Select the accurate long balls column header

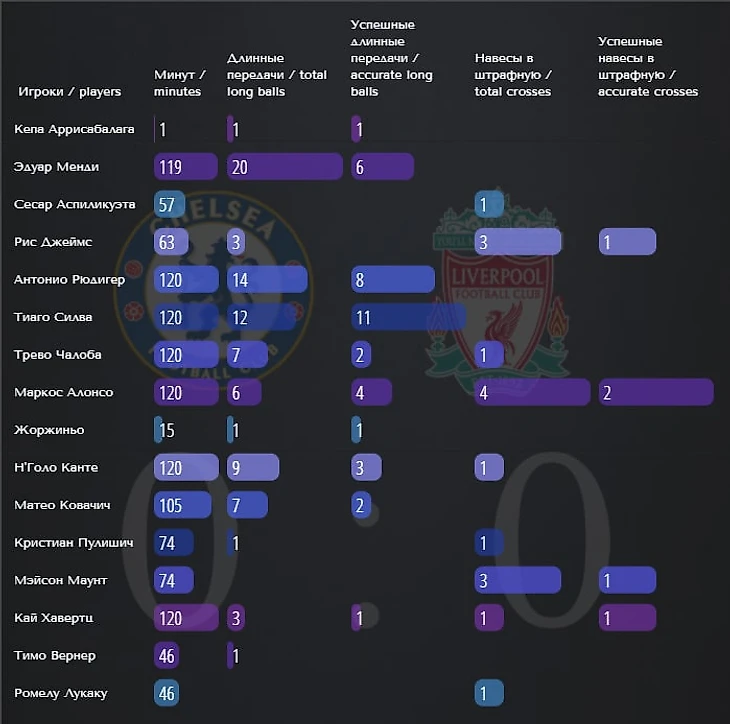click(392, 58)
